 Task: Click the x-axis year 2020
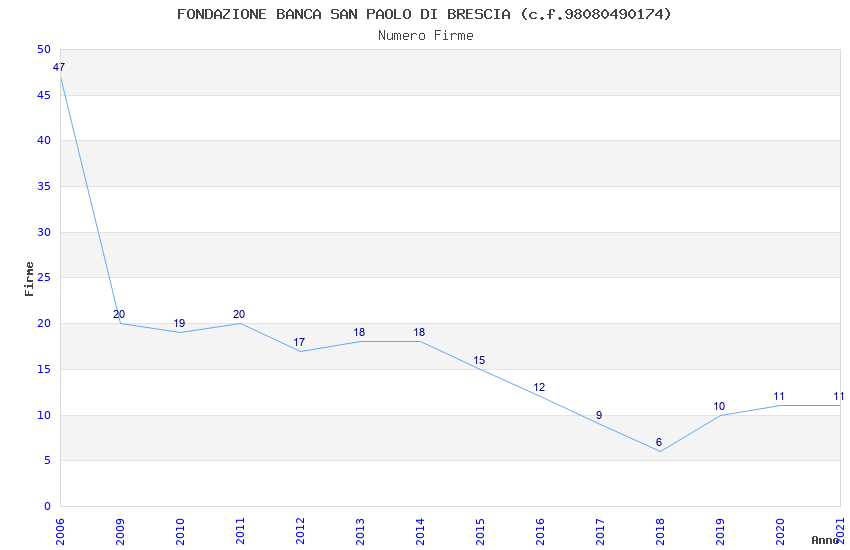780,531
